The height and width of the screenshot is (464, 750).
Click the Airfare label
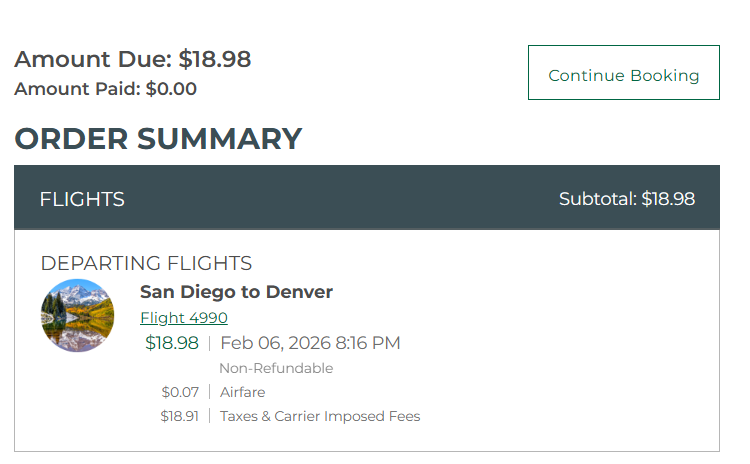tap(243, 392)
